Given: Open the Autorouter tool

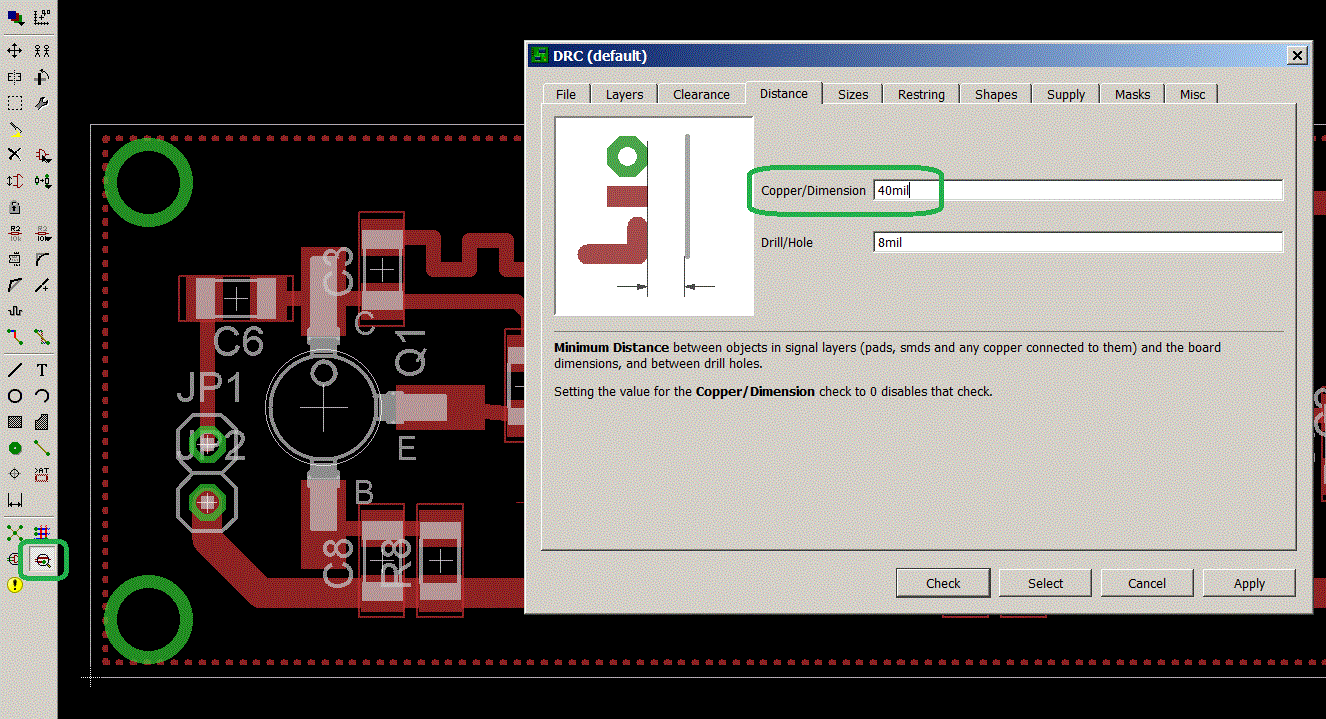Looking at the screenshot, I should pos(42,533).
